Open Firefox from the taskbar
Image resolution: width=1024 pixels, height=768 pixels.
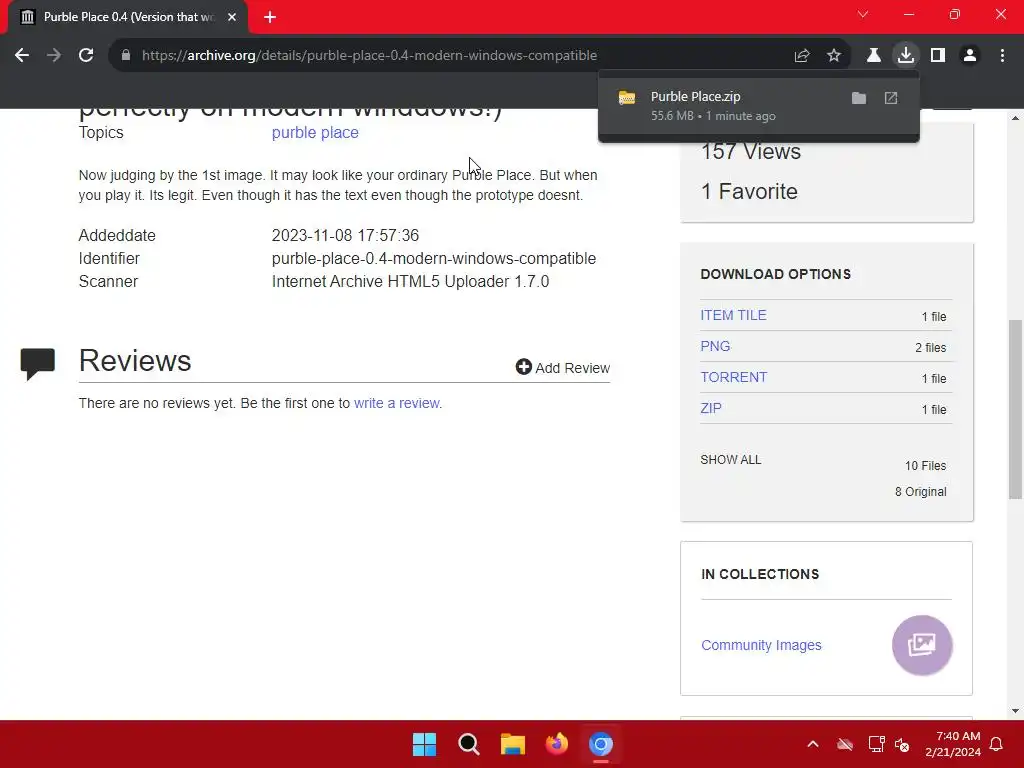click(556, 744)
